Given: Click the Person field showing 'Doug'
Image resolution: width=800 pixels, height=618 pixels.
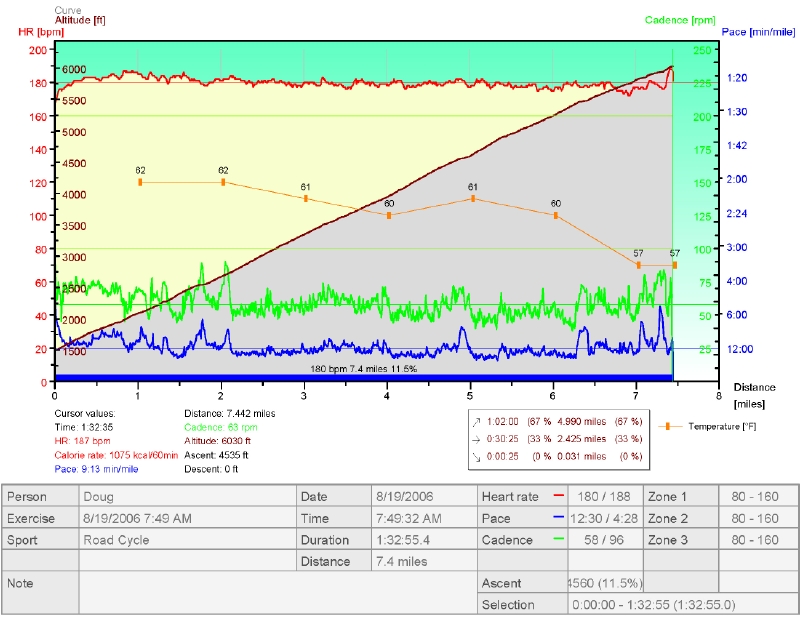Looking at the screenshot, I should point(187,497).
